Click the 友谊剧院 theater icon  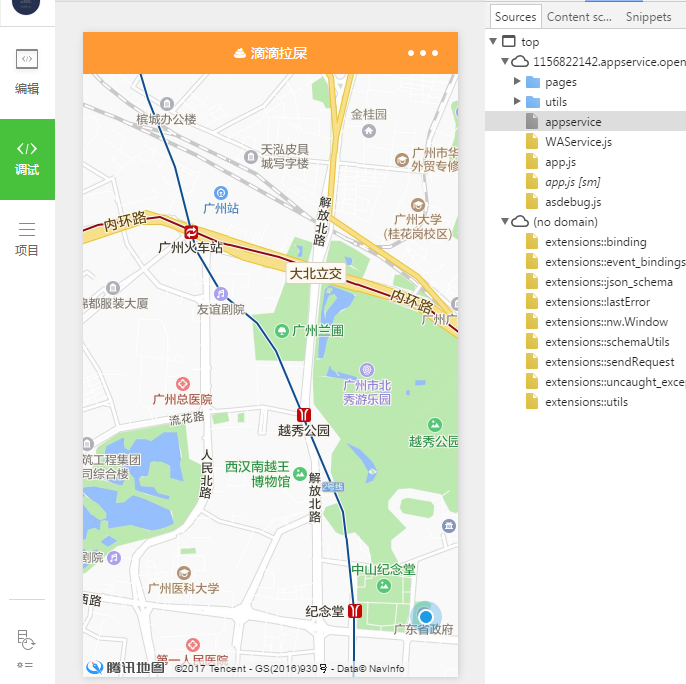[x=221, y=294]
